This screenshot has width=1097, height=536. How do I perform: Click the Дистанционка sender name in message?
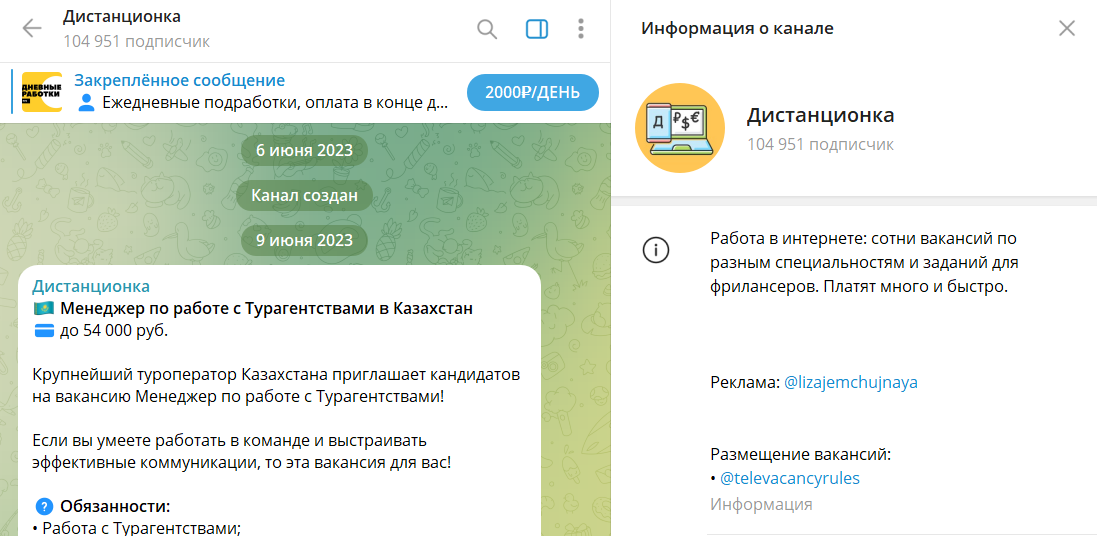click(91, 286)
